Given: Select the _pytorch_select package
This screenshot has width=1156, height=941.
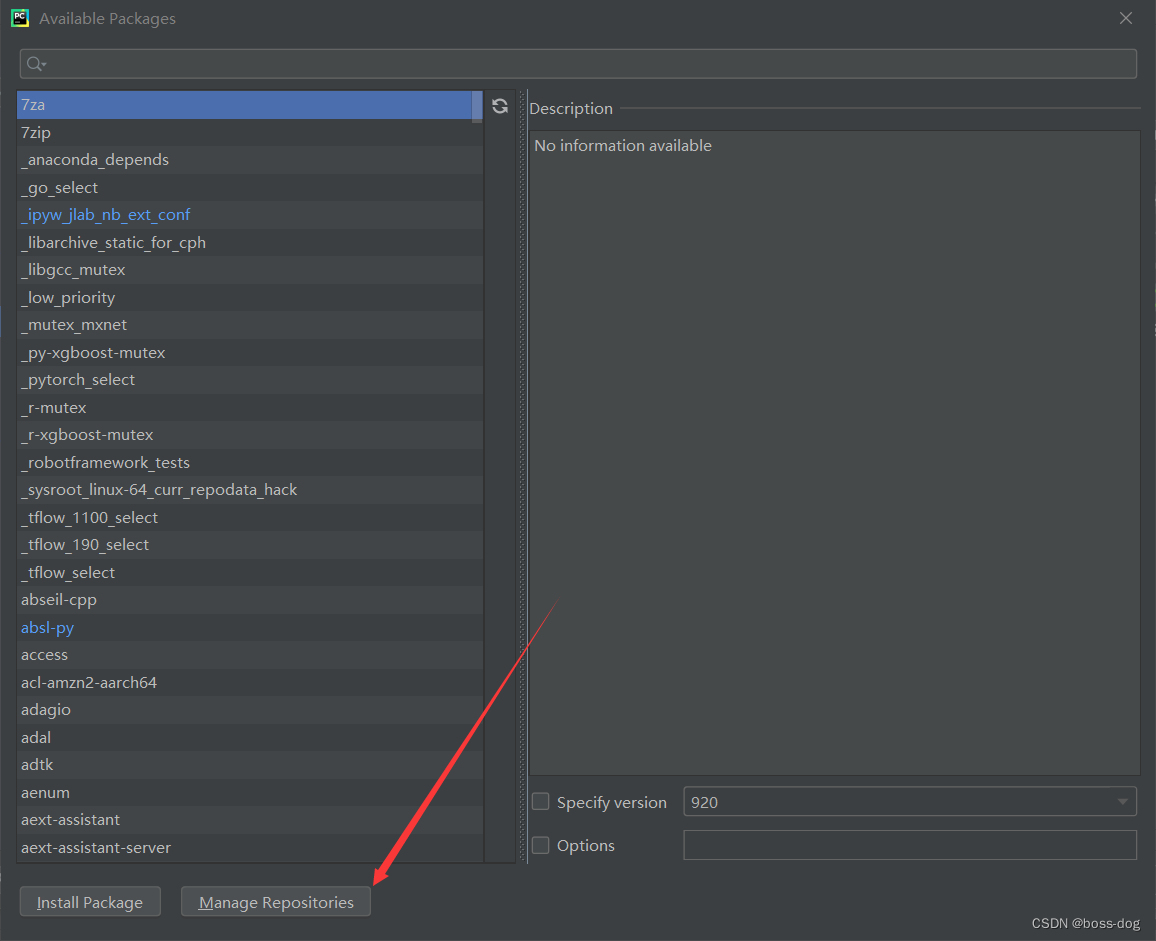Looking at the screenshot, I should (x=78, y=379).
